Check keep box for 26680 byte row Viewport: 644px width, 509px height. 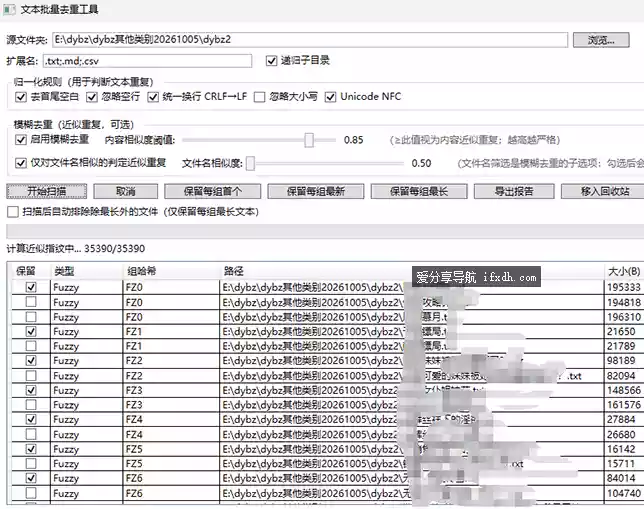[31, 434]
